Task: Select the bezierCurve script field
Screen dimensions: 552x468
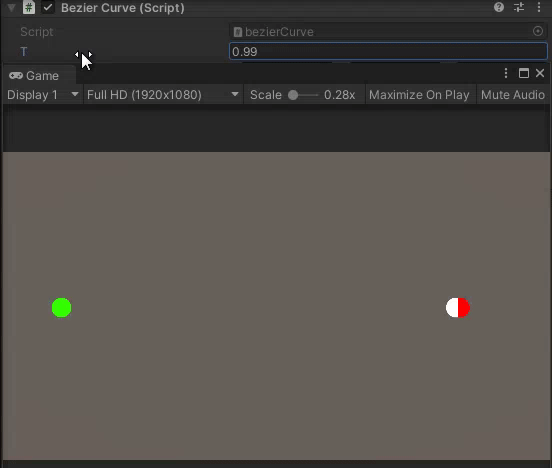Action: click(387, 32)
